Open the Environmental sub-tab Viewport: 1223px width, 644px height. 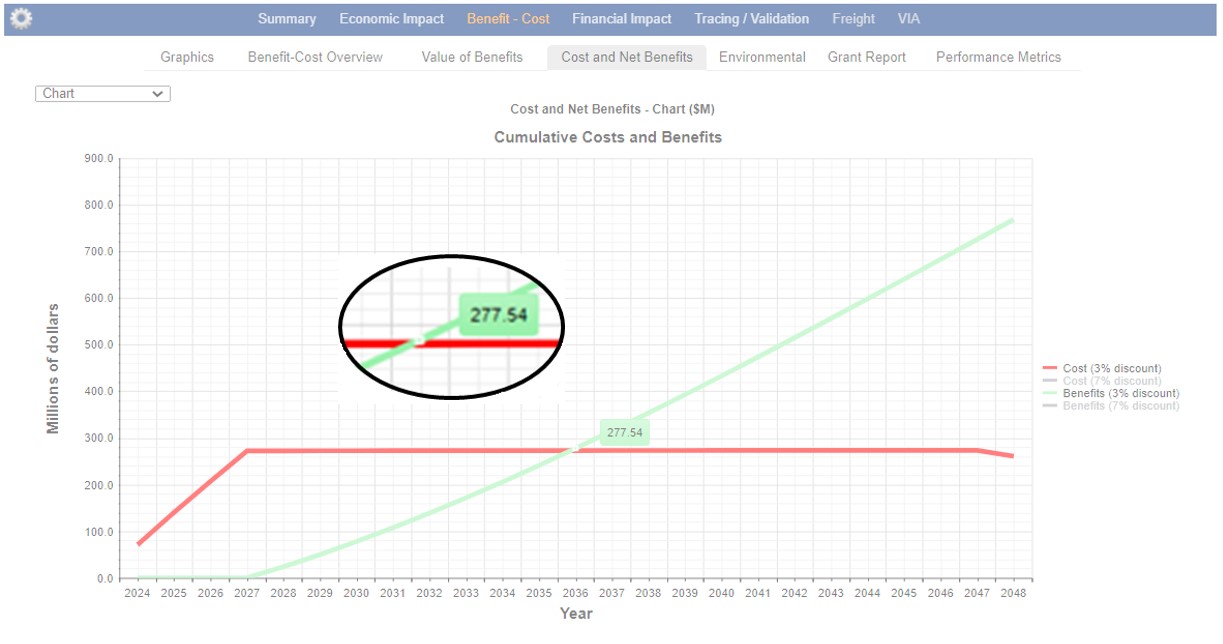coord(762,57)
